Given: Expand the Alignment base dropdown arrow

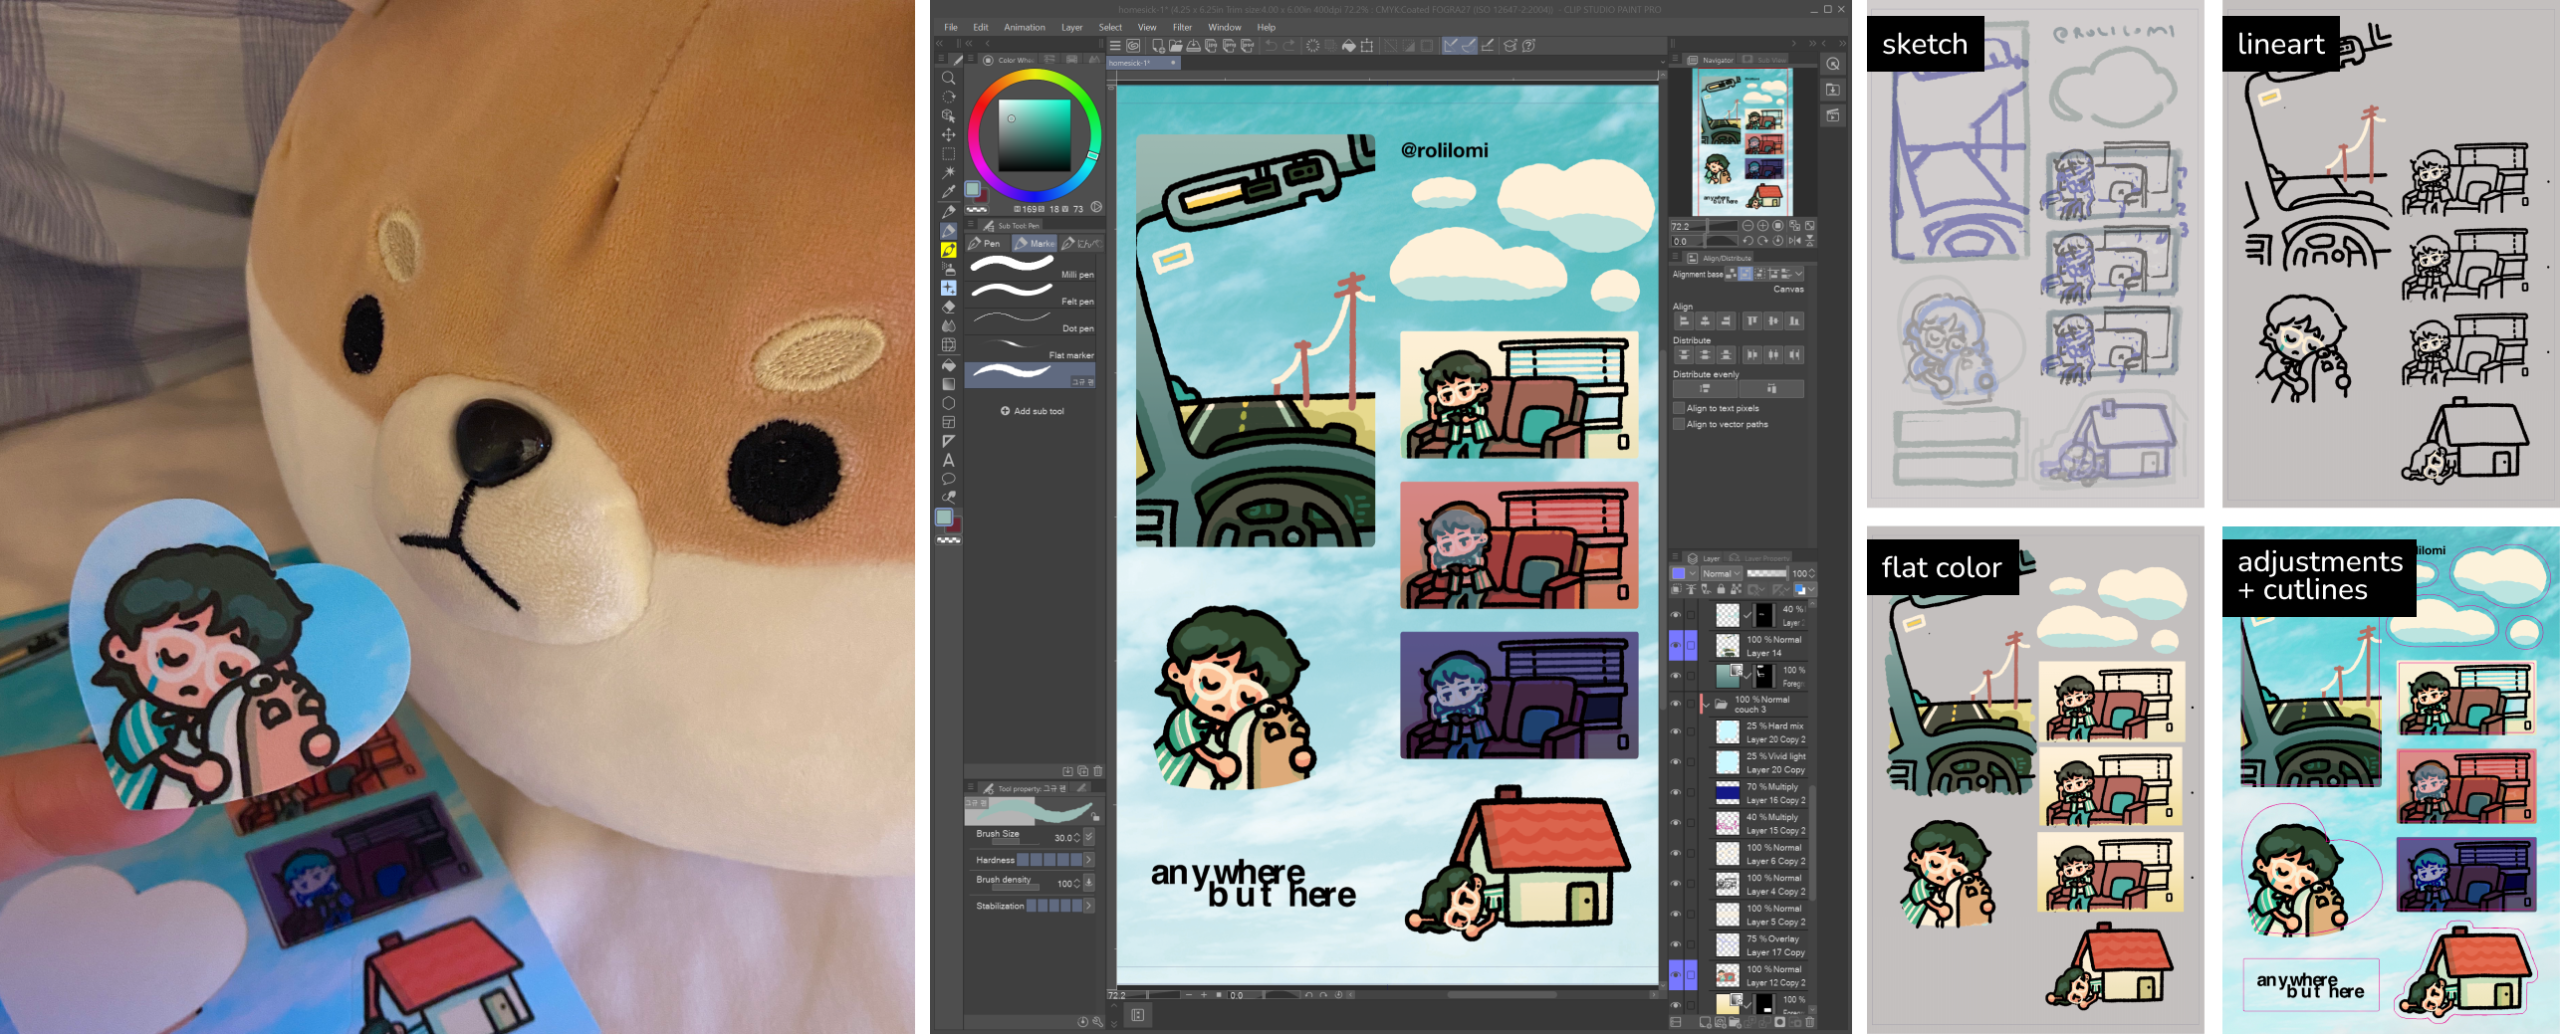Looking at the screenshot, I should (x=1798, y=273).
